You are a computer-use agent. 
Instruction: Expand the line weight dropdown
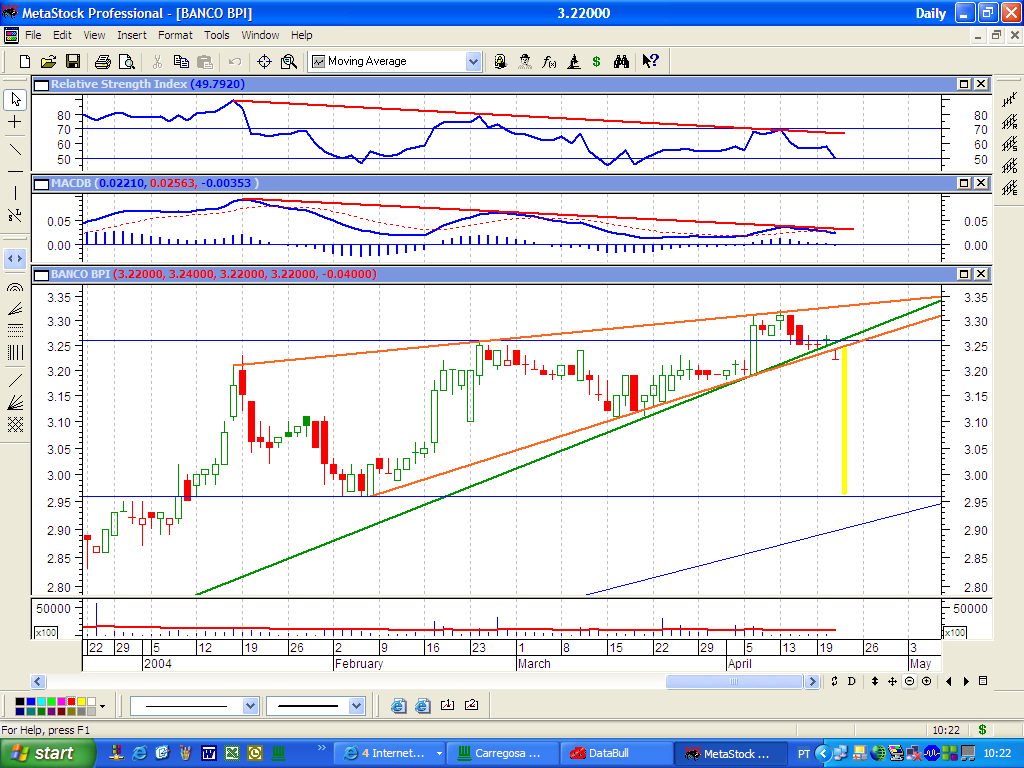pyautogui.click(x=356, y=706)
